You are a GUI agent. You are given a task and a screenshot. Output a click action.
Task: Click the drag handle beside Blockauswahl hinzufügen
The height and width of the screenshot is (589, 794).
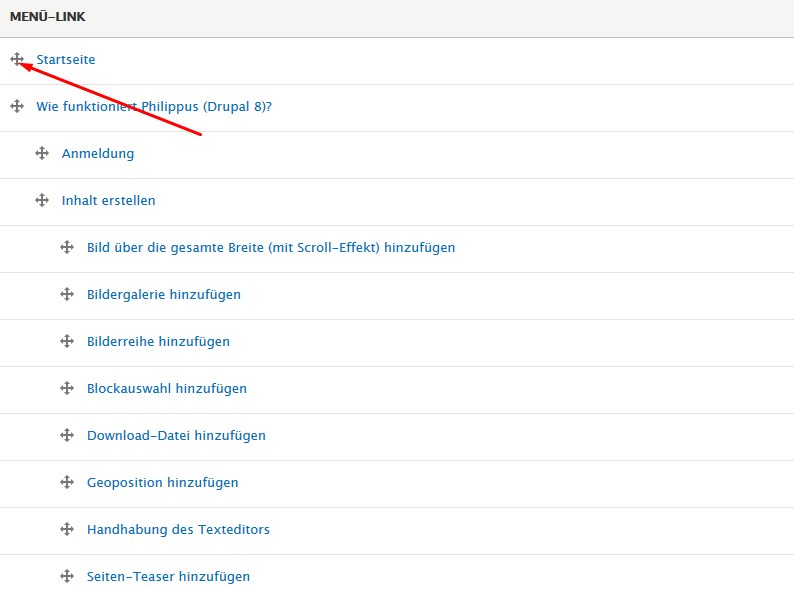(x=67, y=388)
